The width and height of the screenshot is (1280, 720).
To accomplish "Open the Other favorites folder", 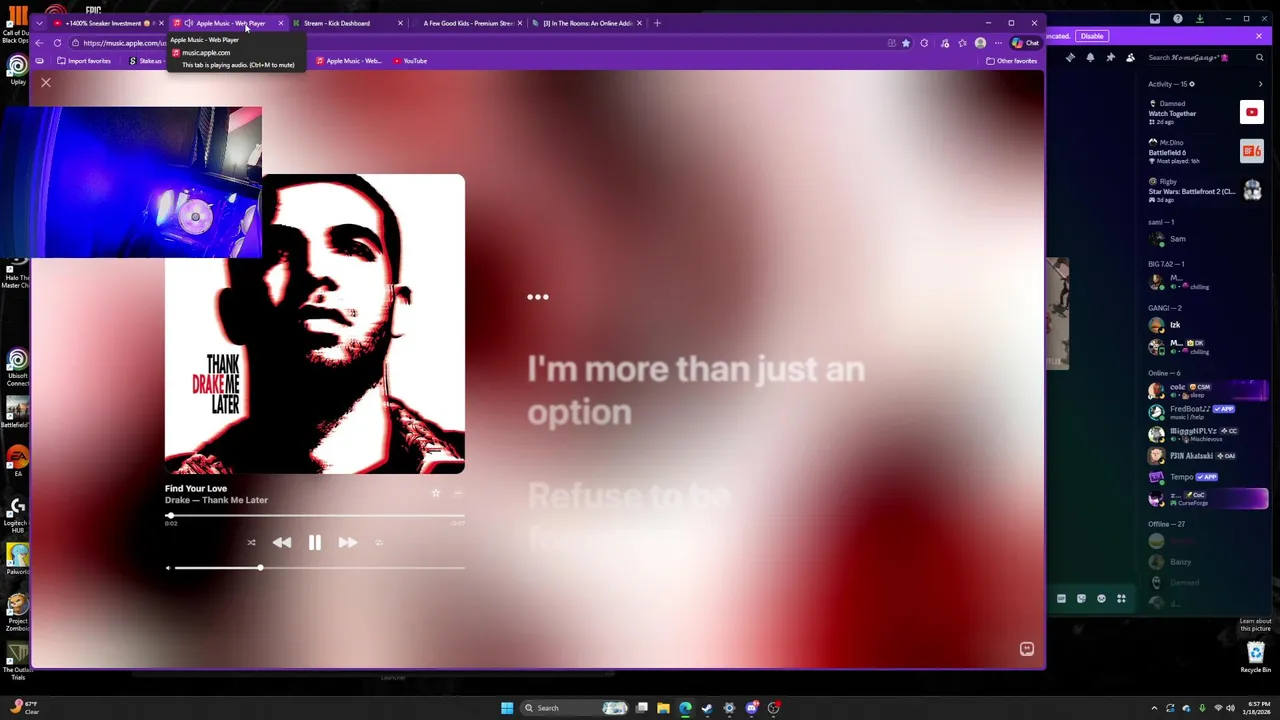I will [x=1011, y=61].
